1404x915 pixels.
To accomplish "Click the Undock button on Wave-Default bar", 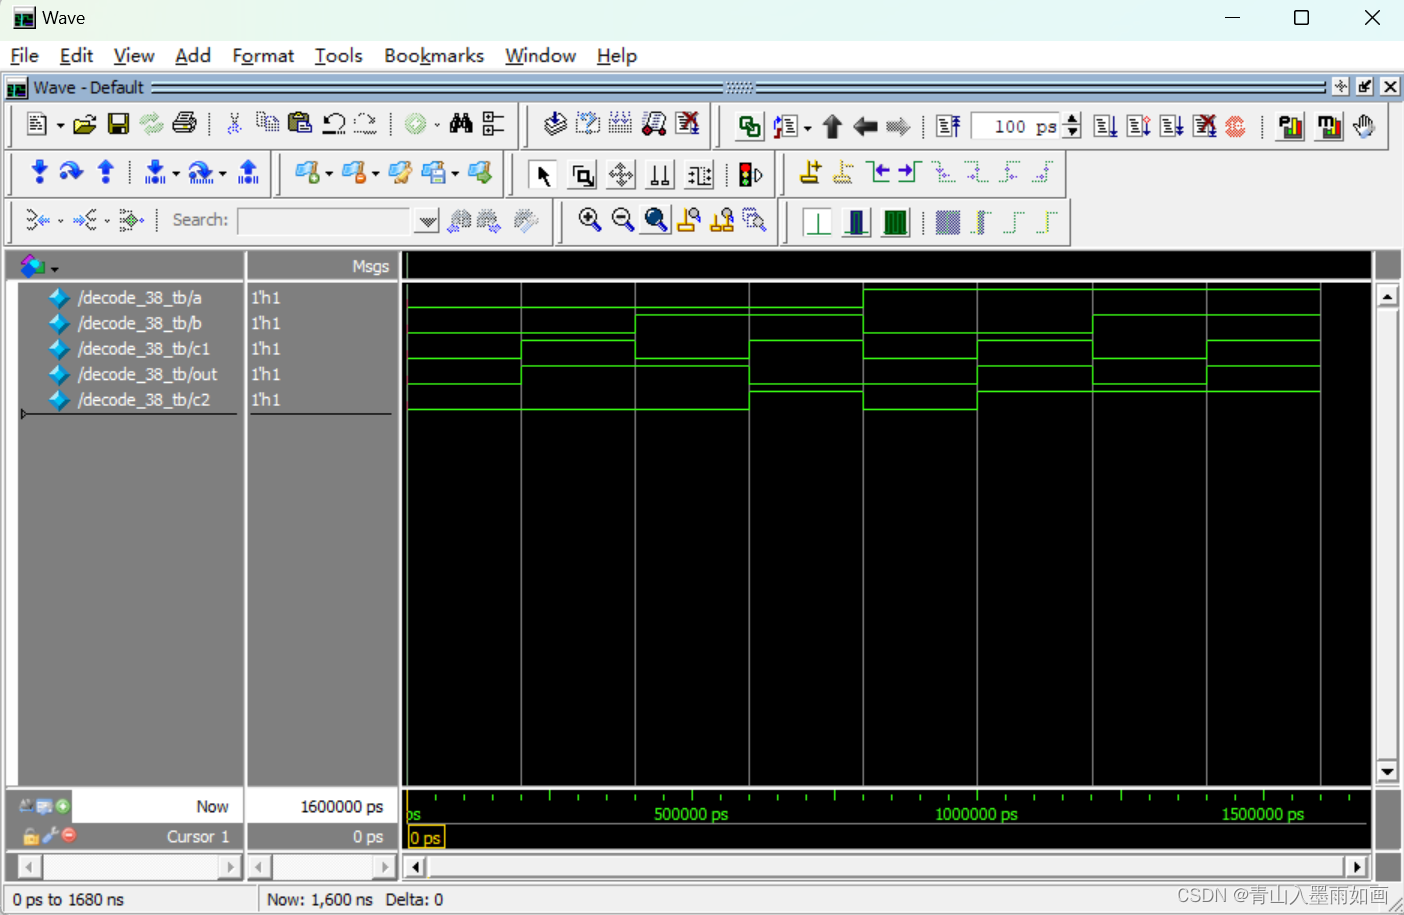I will tap(1364, 87).
